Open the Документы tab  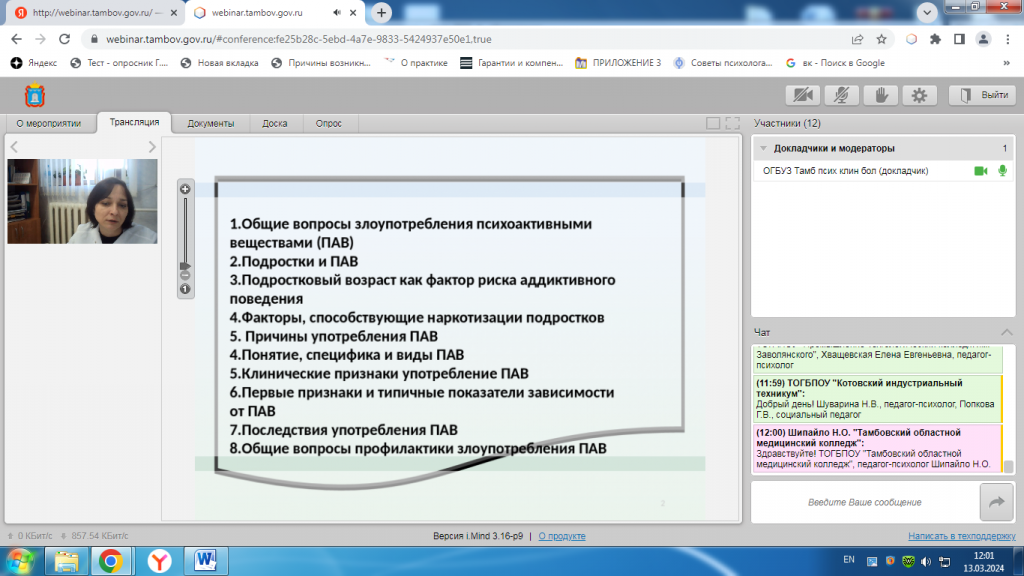(210, 123)
